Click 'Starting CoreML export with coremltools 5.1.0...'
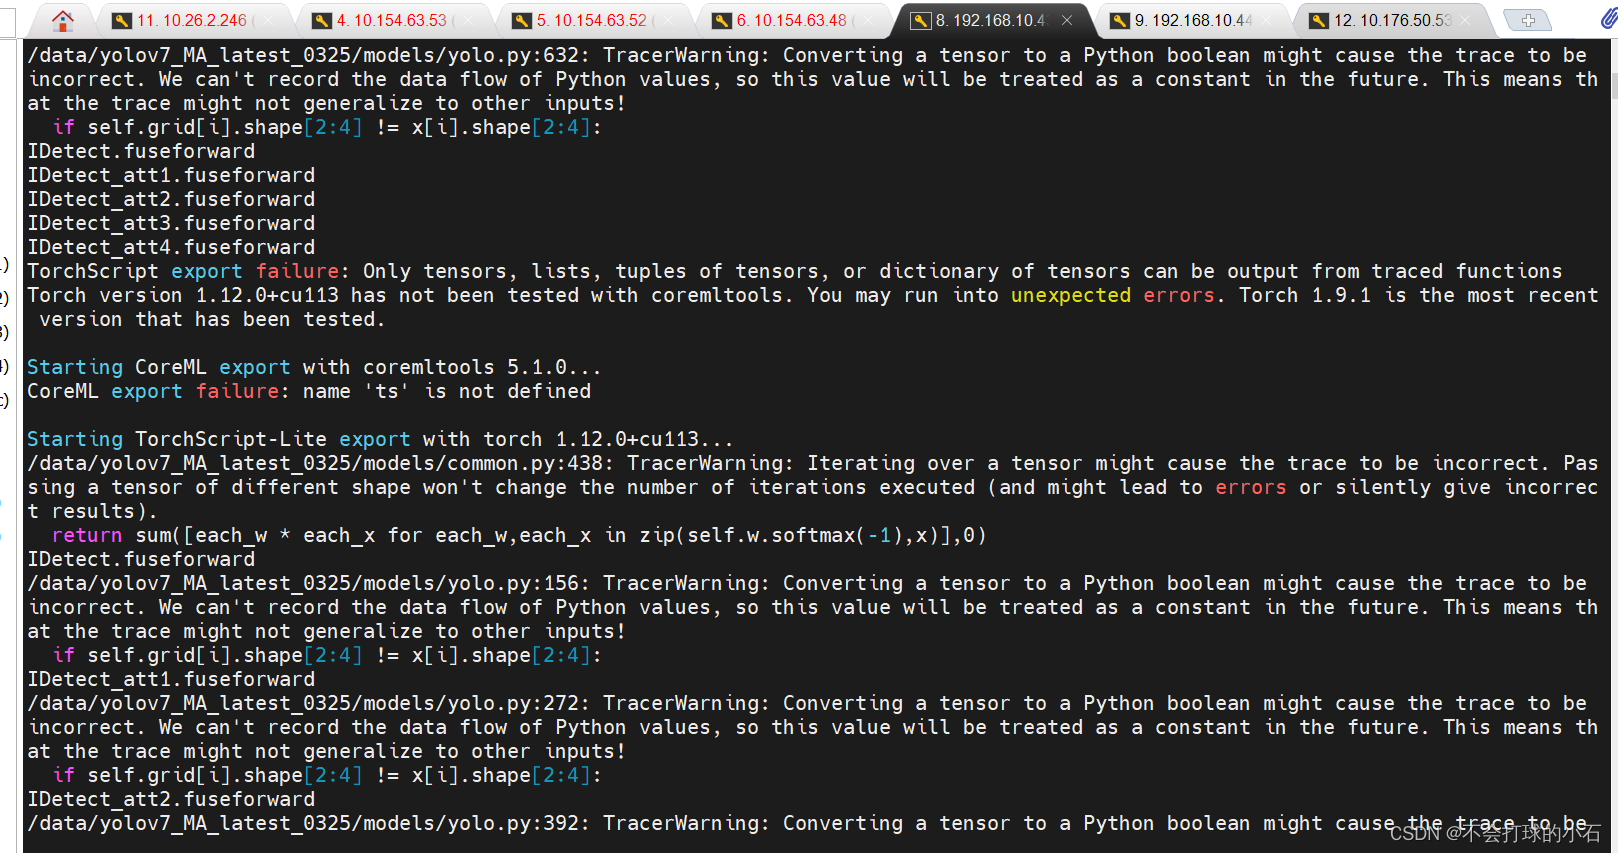The image size is (1618, 853). coord(314,367)
